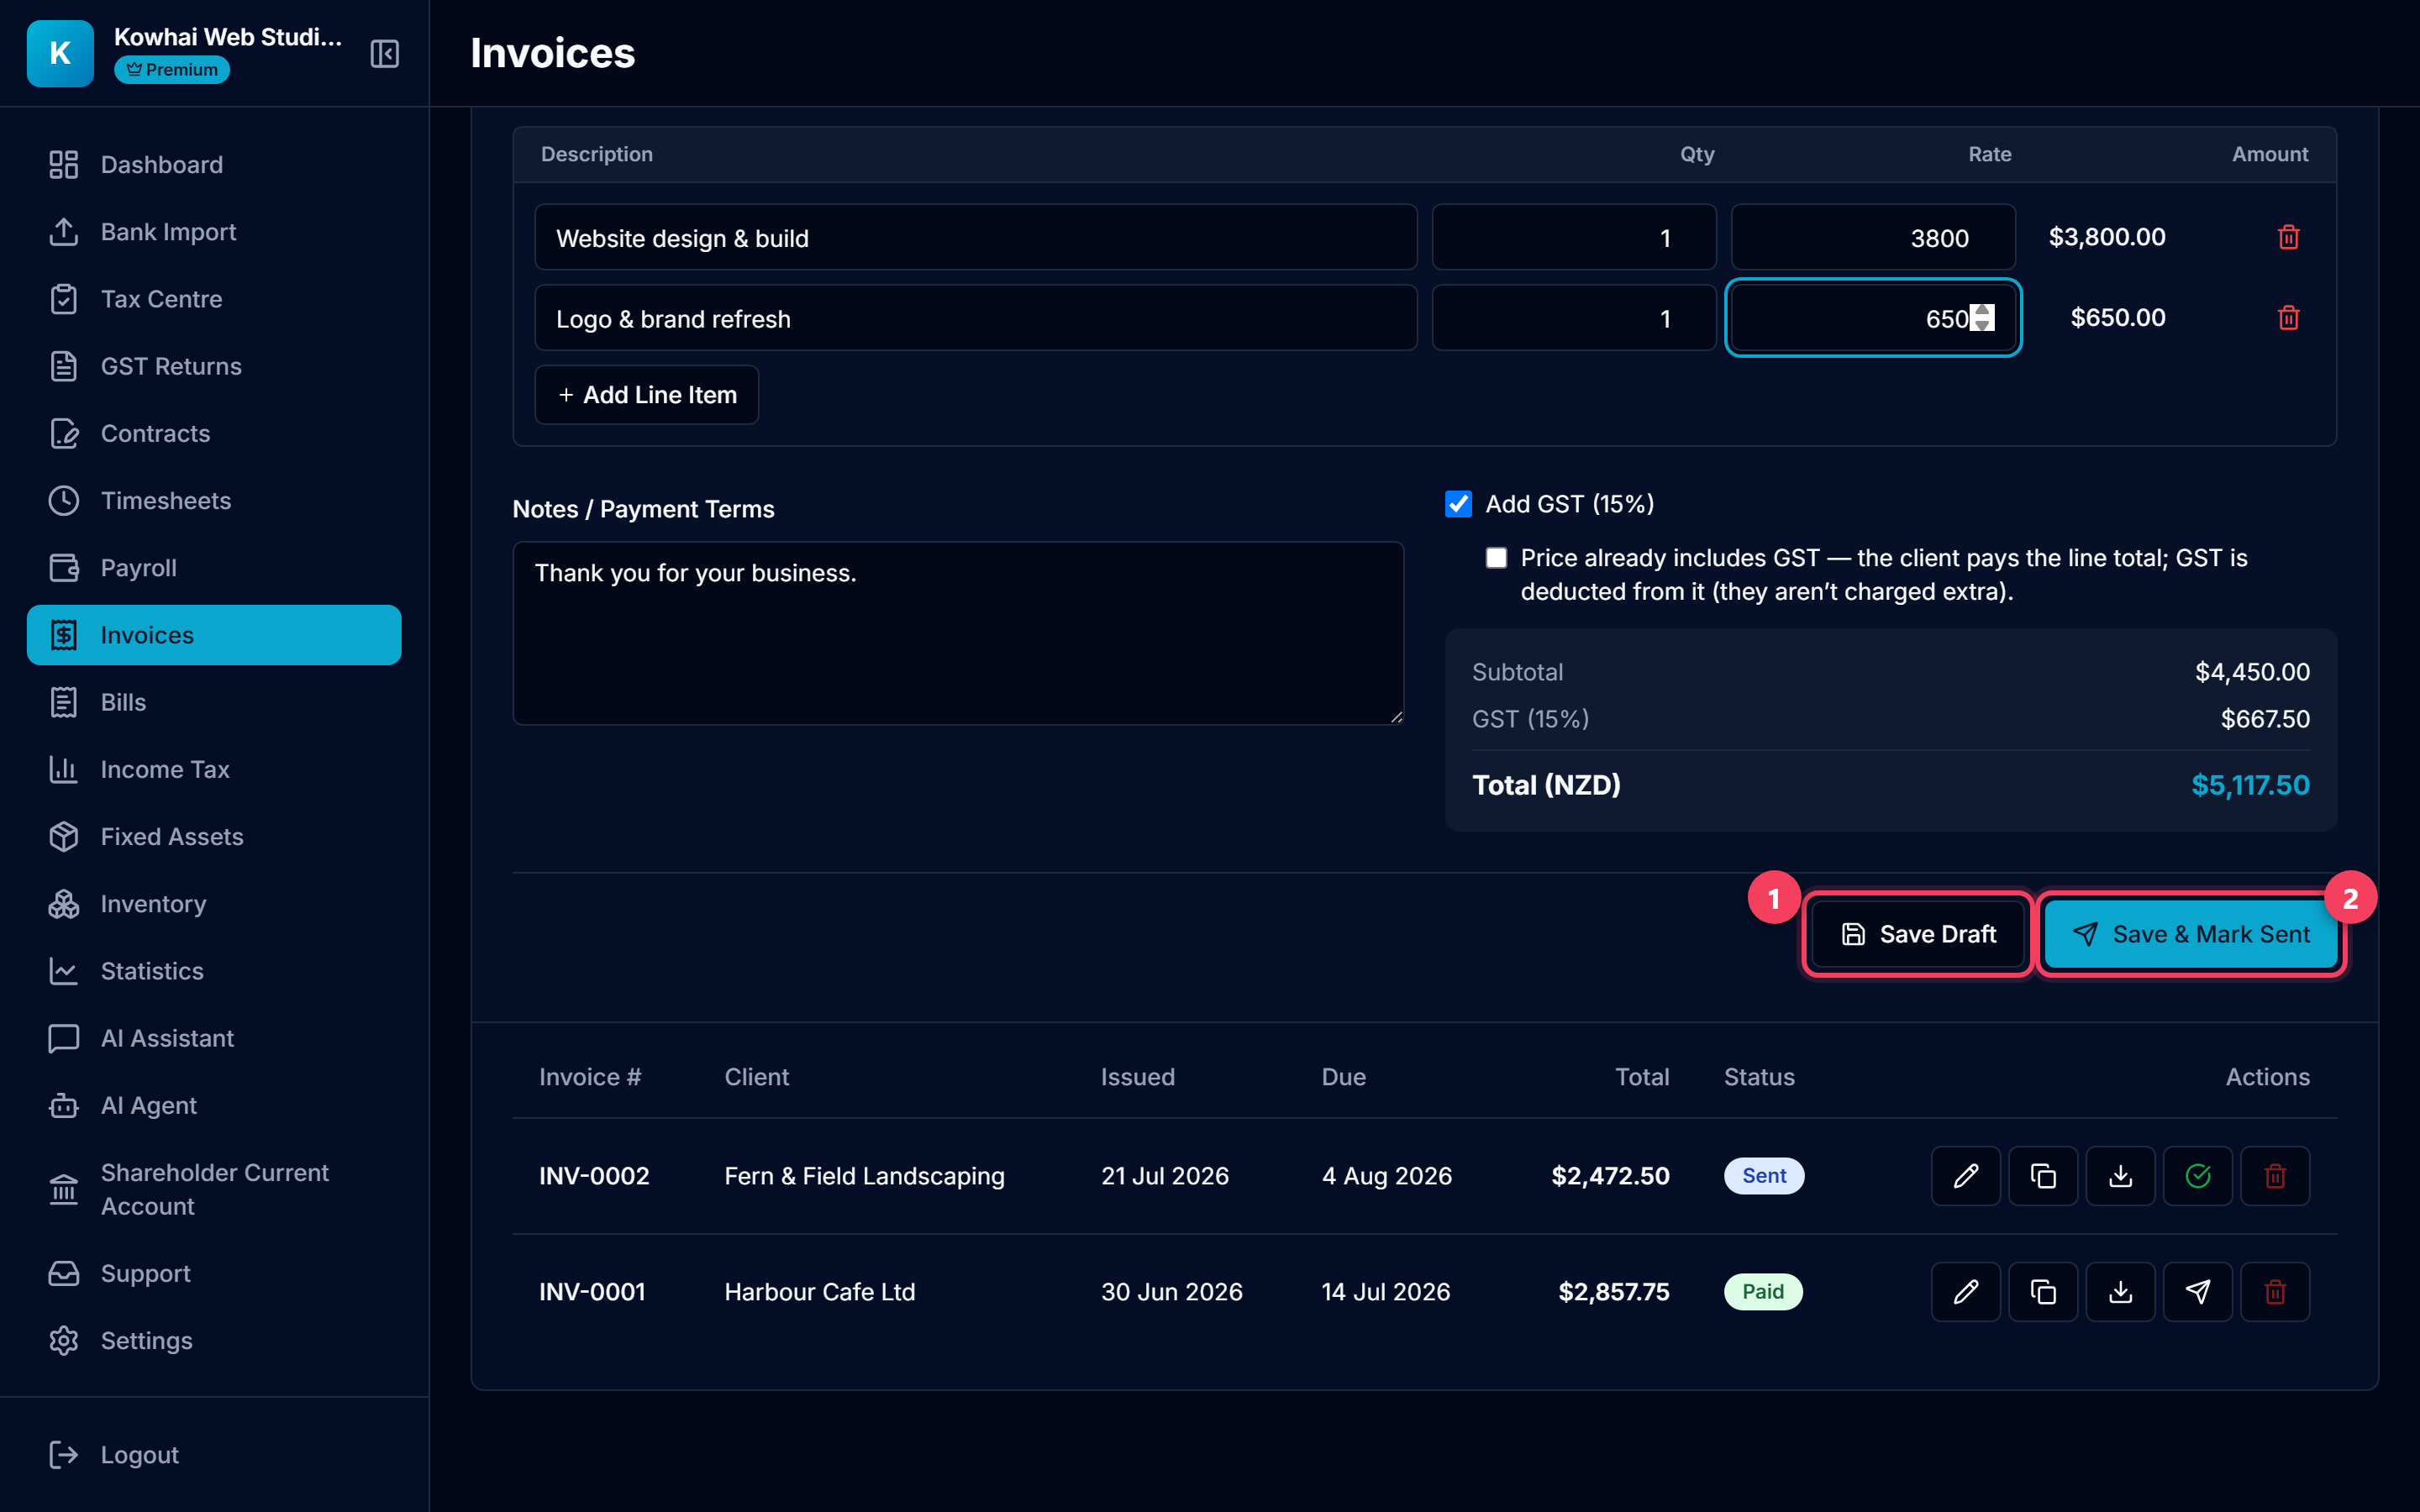Edit invoice INV-0001 with the pencil icon
The height and width of the screenshot is (1512, 2420).
(x=1965, y=1292)
